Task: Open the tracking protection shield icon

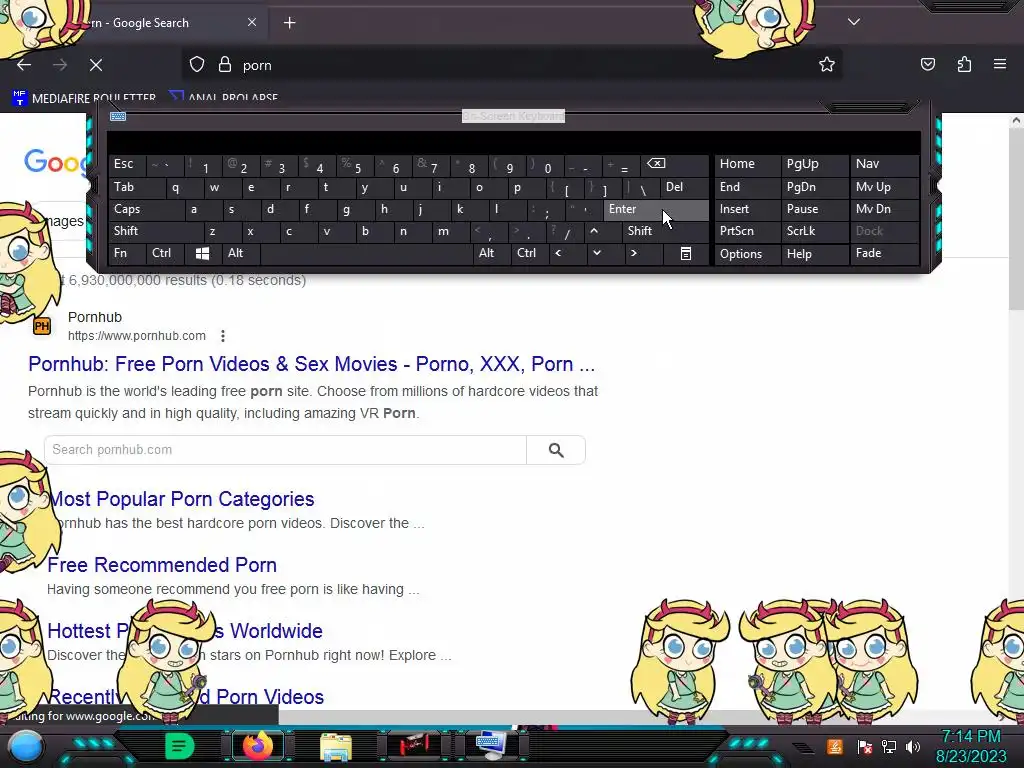Action: tap(197, 65)
